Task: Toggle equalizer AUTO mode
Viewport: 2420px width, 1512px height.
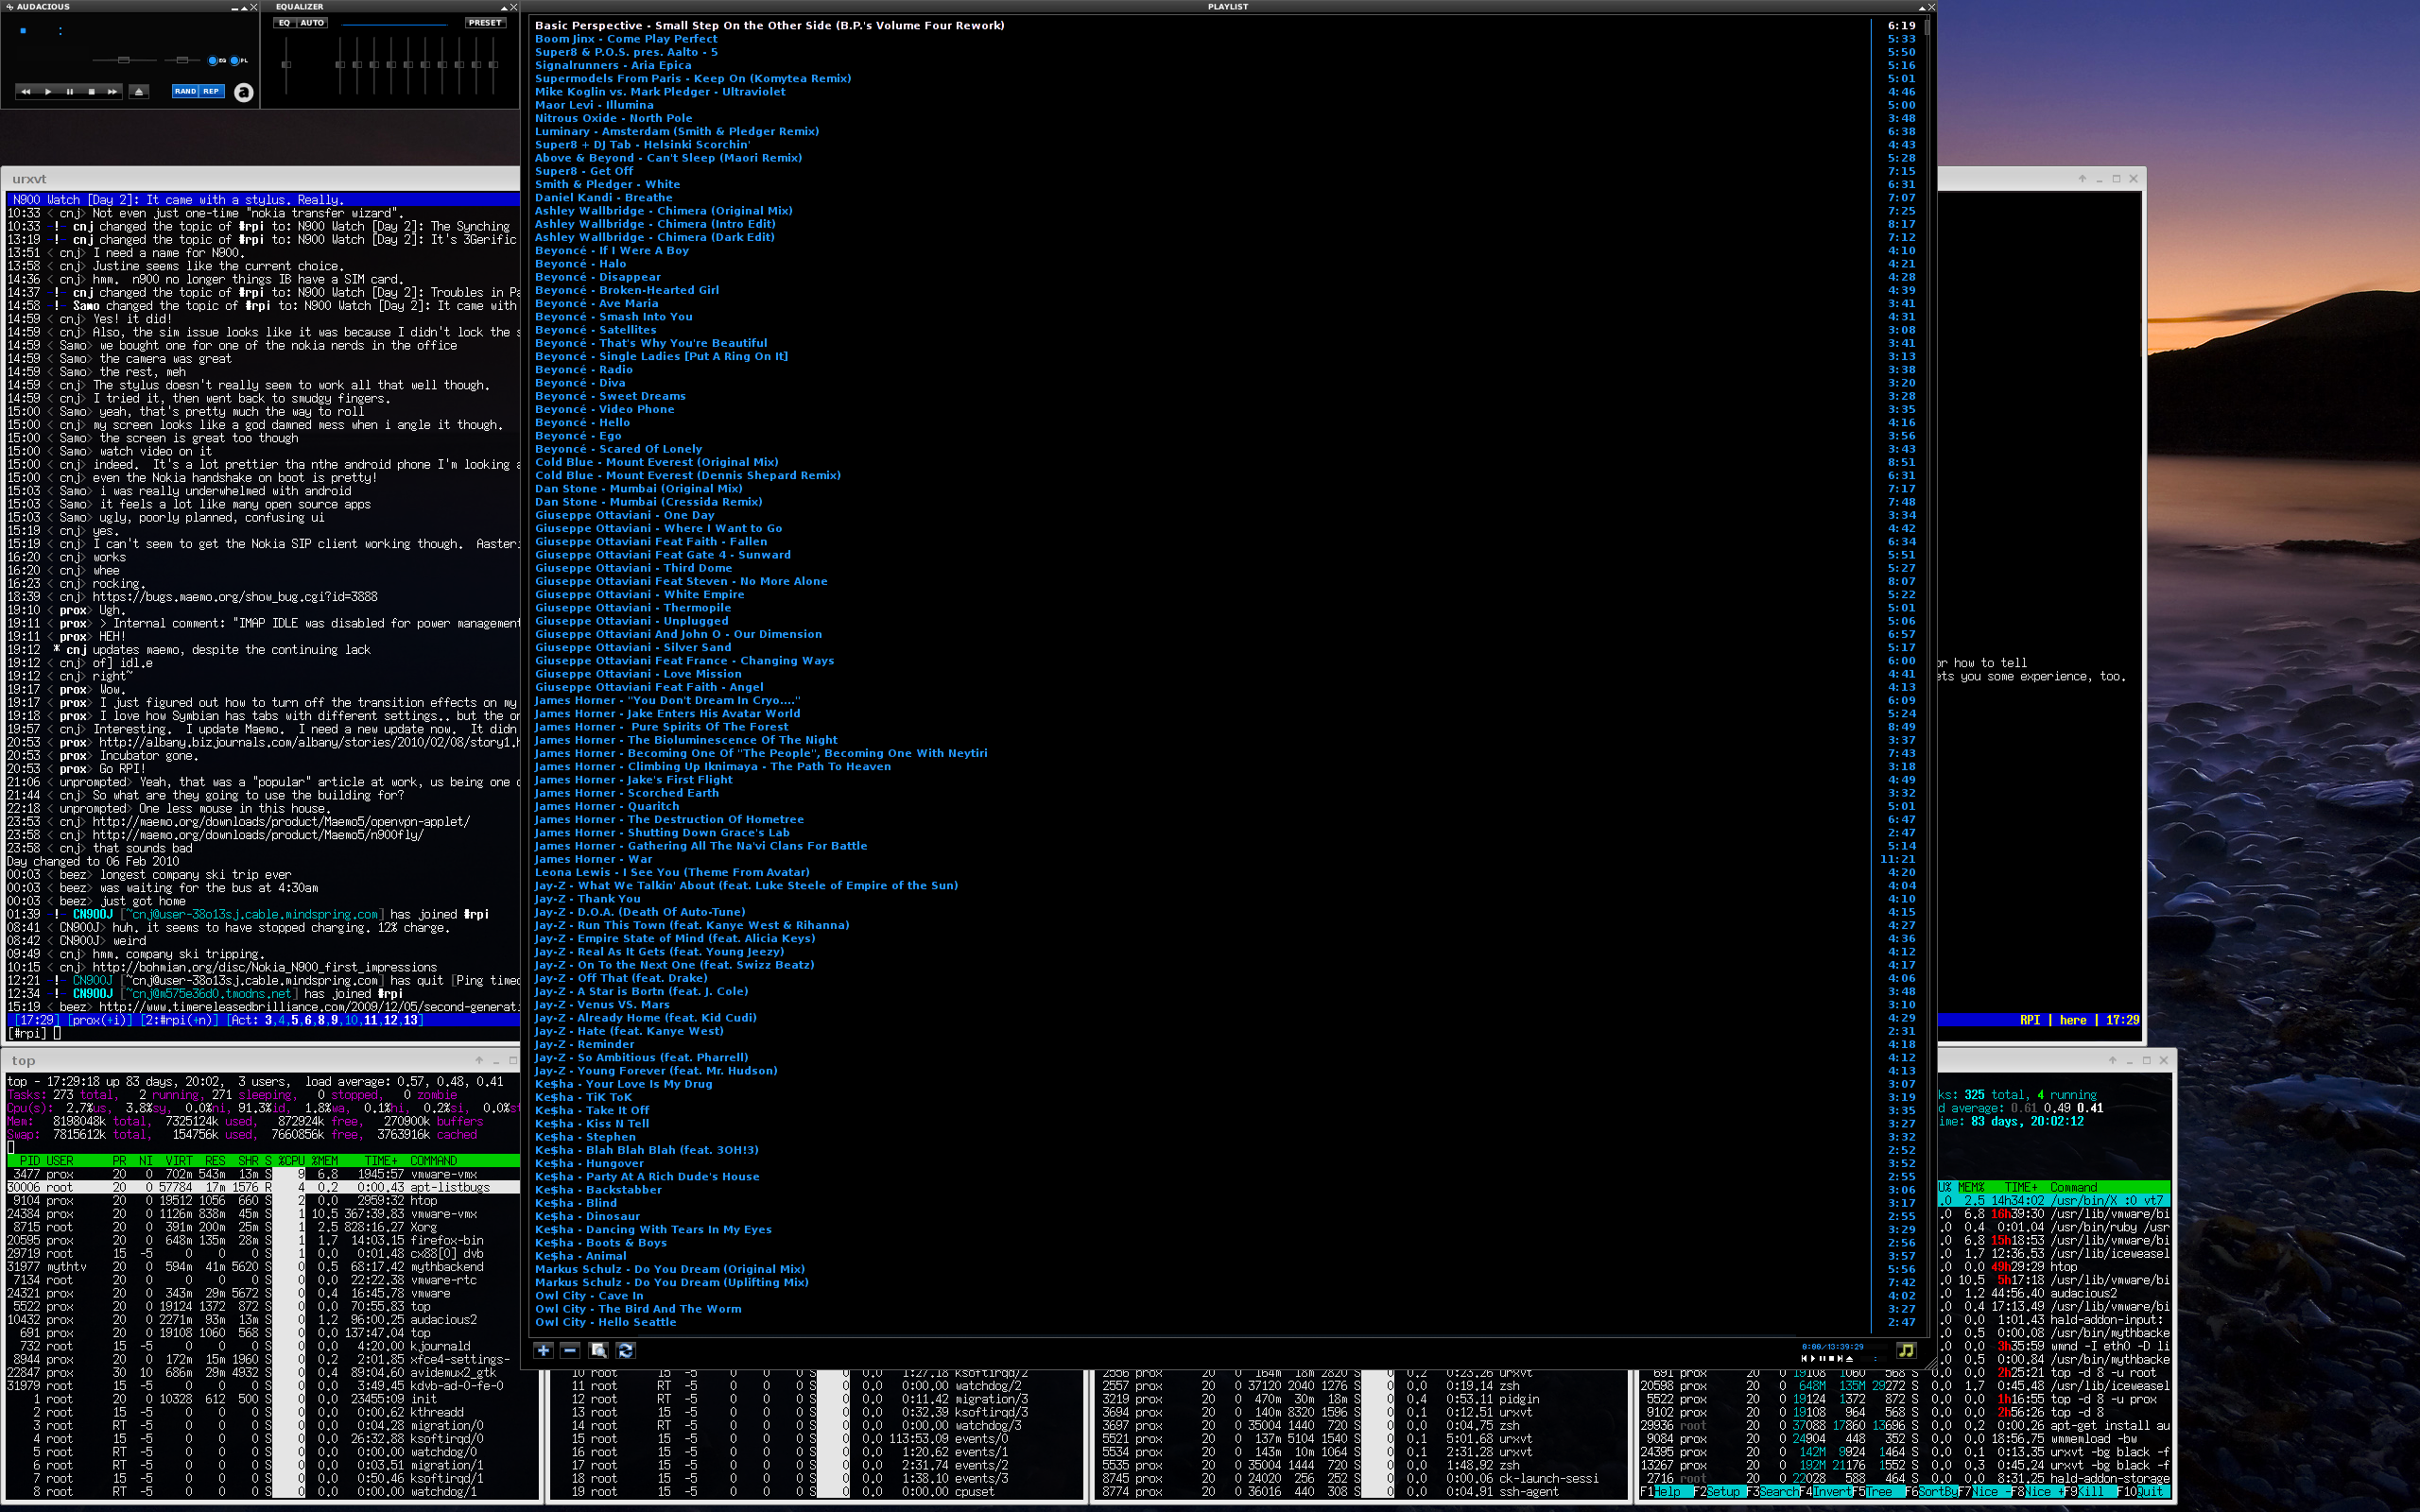Action: pos(312,23)
